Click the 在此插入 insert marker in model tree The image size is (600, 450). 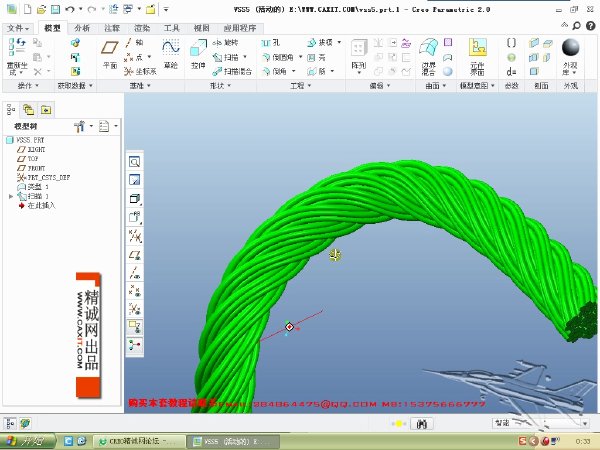37,205
